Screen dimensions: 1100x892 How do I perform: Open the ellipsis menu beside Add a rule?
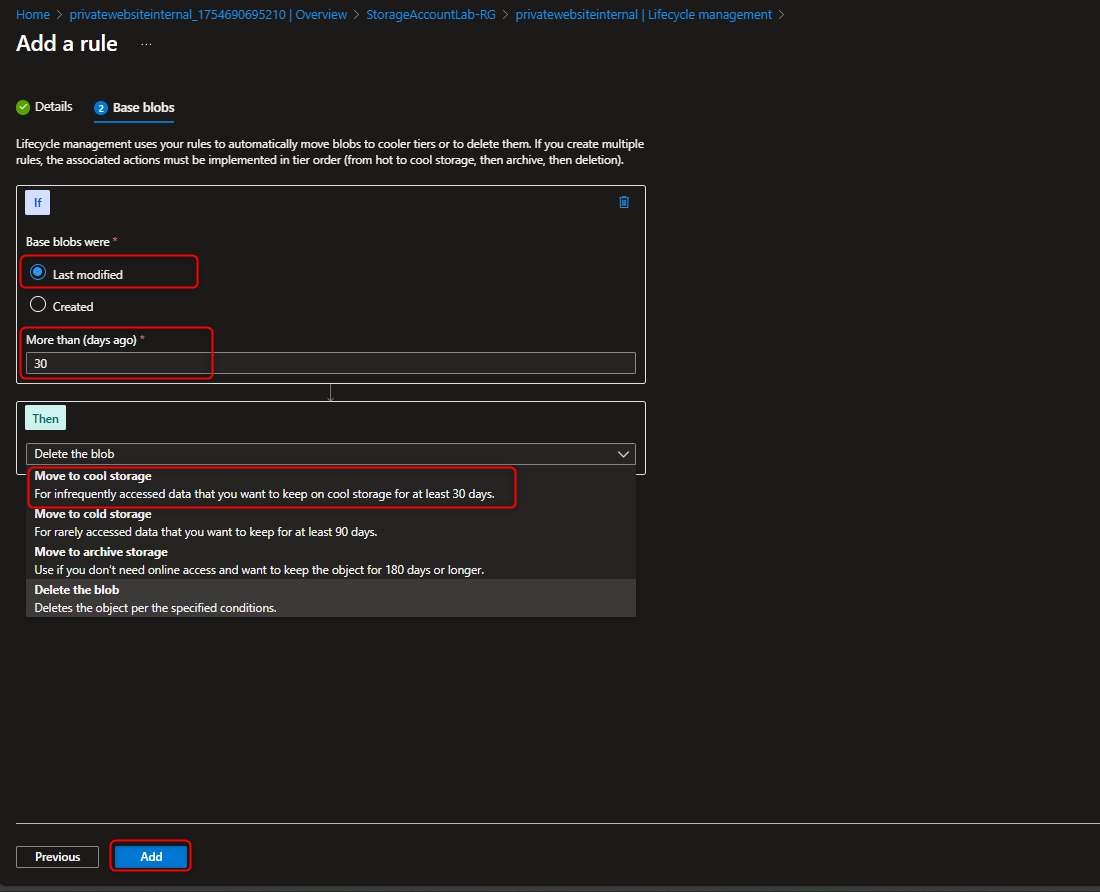(146, 44)
